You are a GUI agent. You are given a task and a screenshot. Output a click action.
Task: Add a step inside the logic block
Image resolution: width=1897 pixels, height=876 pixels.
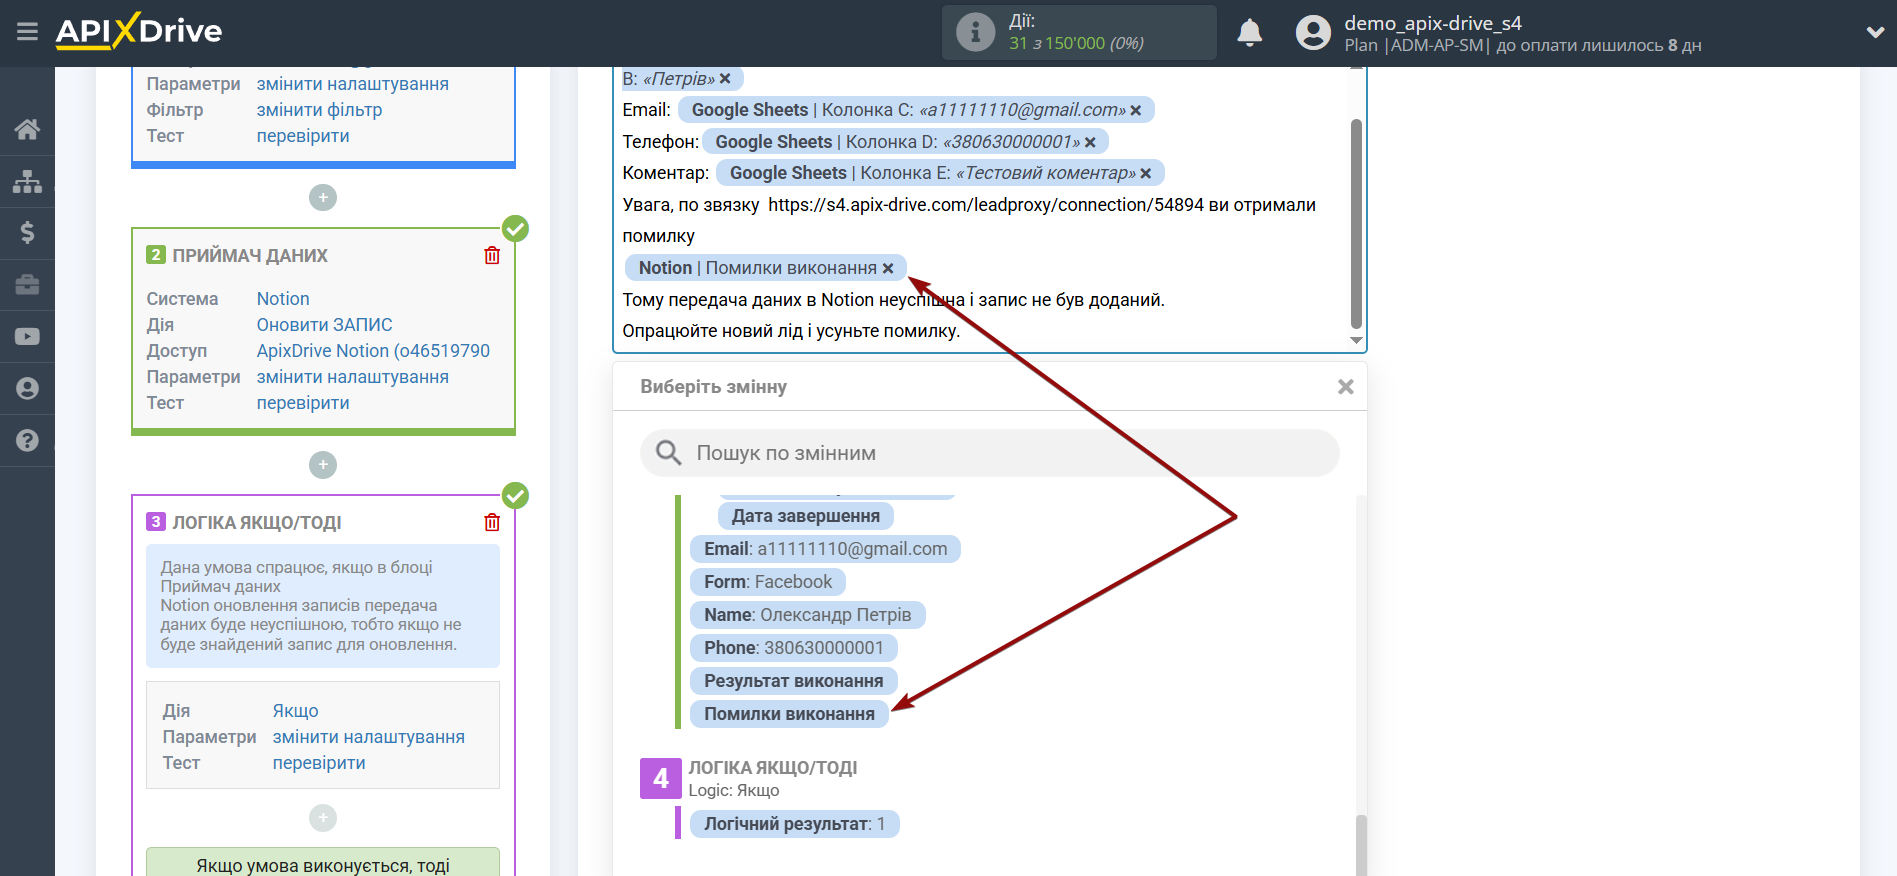[x=323, y=818]
